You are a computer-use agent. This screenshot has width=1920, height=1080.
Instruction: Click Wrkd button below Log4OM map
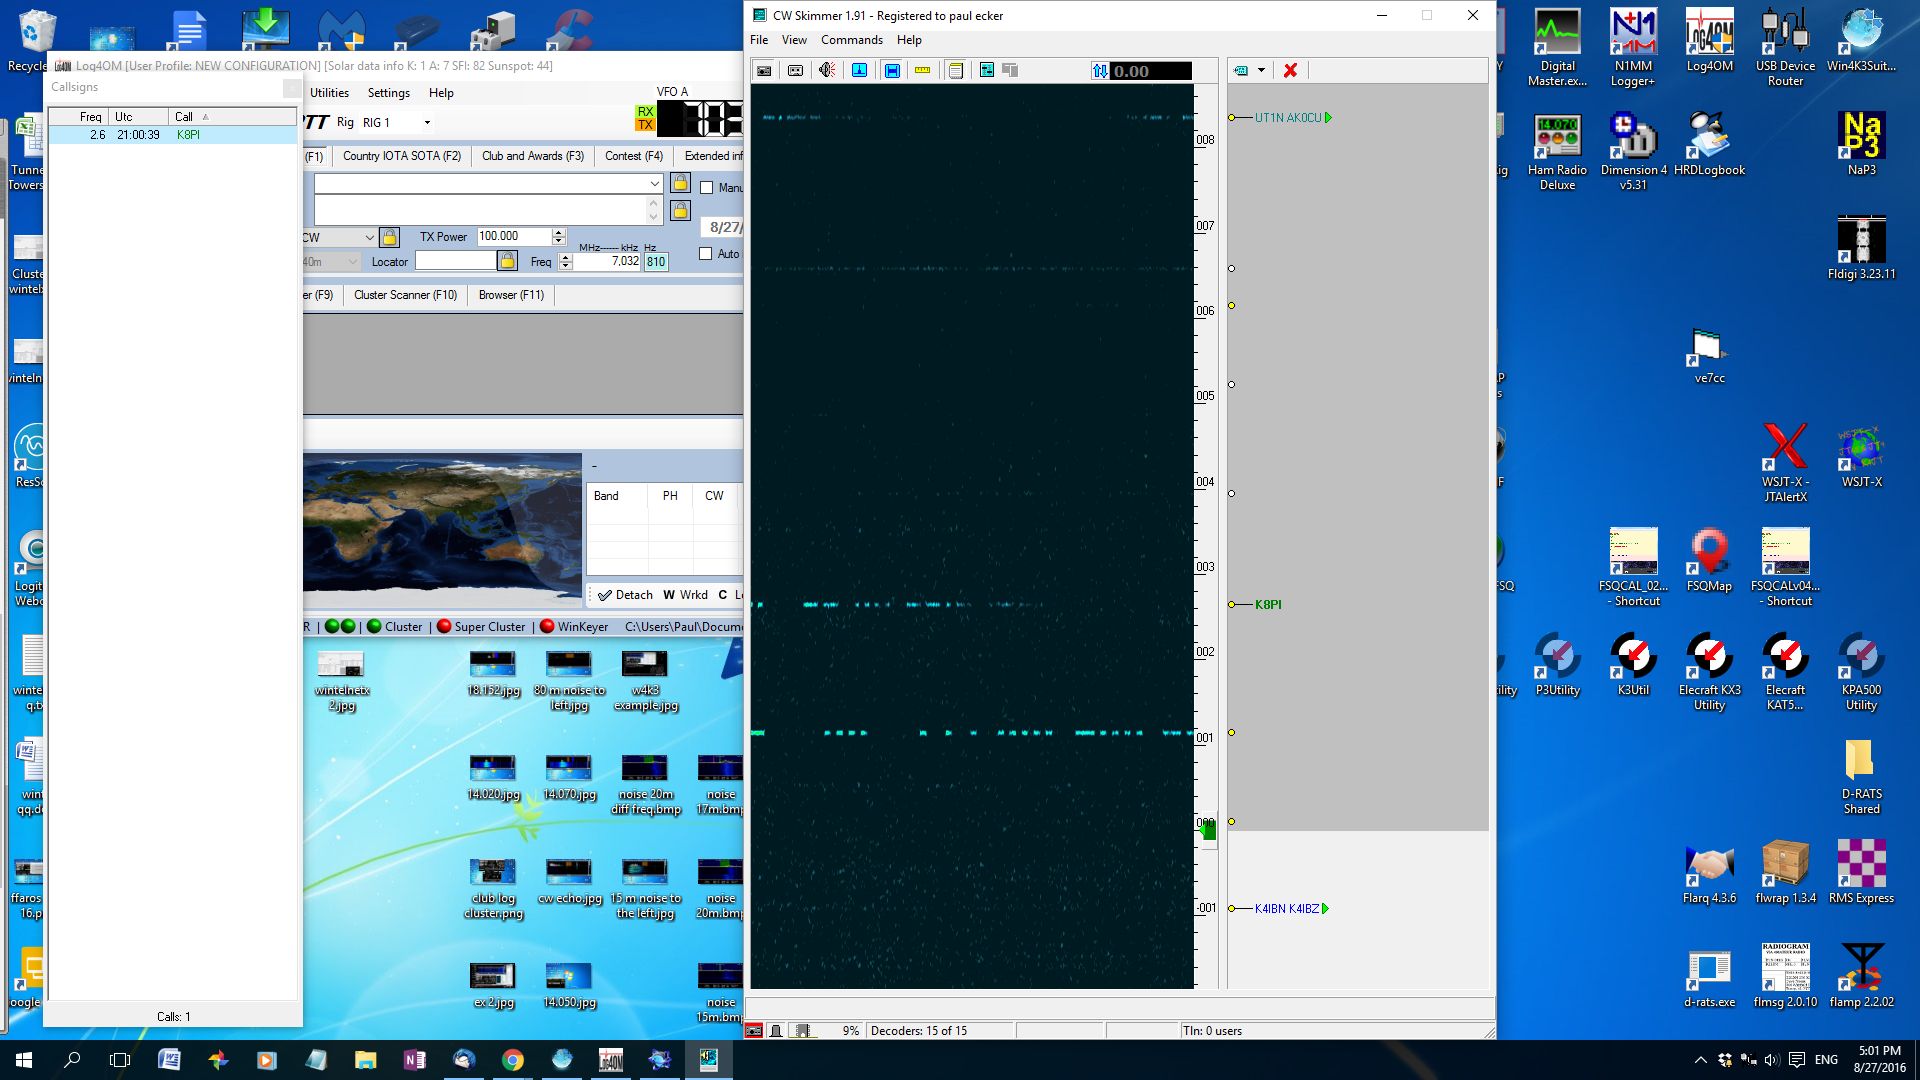click(x=685, y=595)
